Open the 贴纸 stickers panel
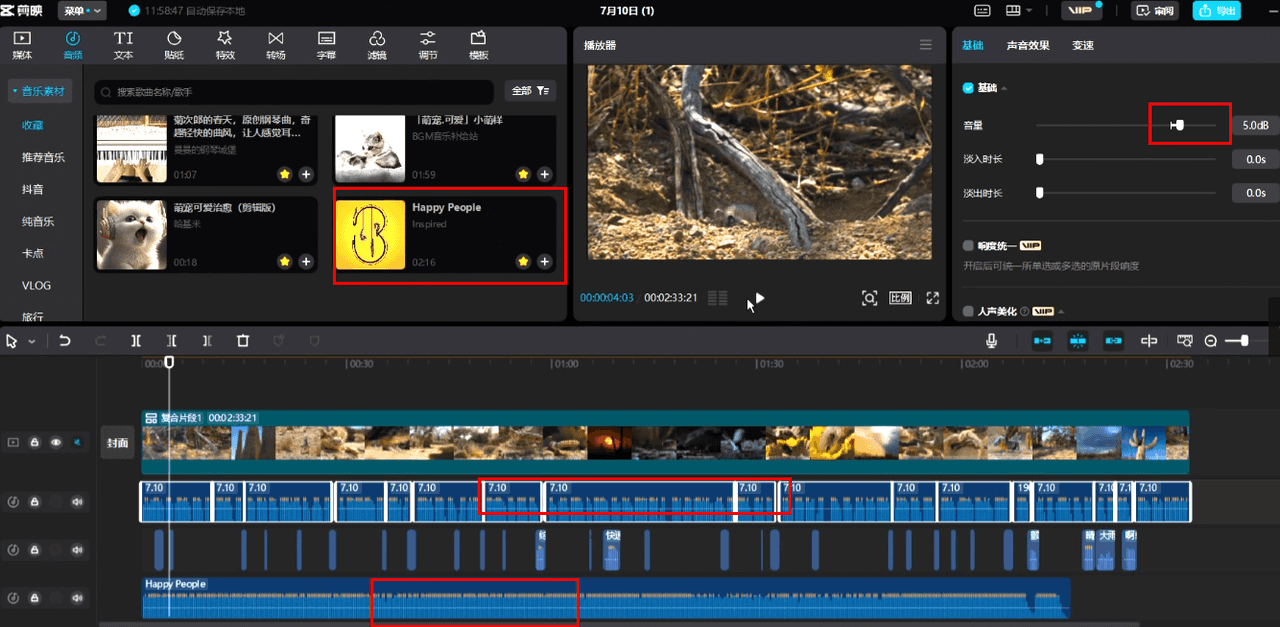 pos(174,45)
